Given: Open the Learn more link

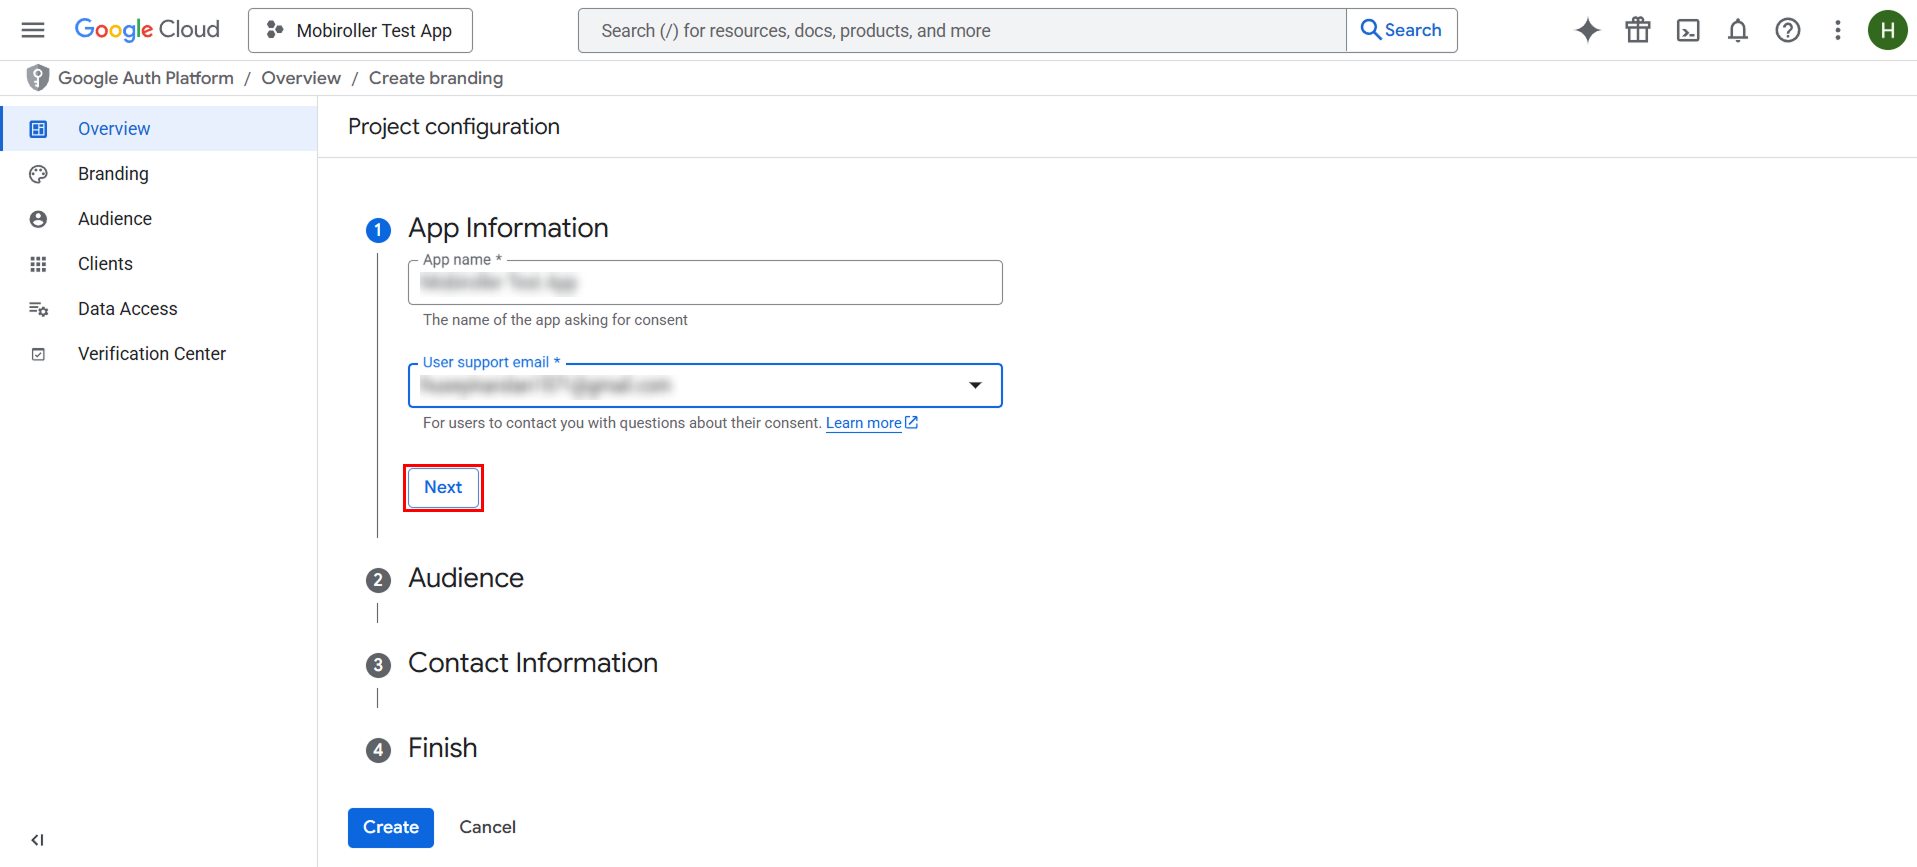Looking at the screenshot, I should (x=872, y=423).
